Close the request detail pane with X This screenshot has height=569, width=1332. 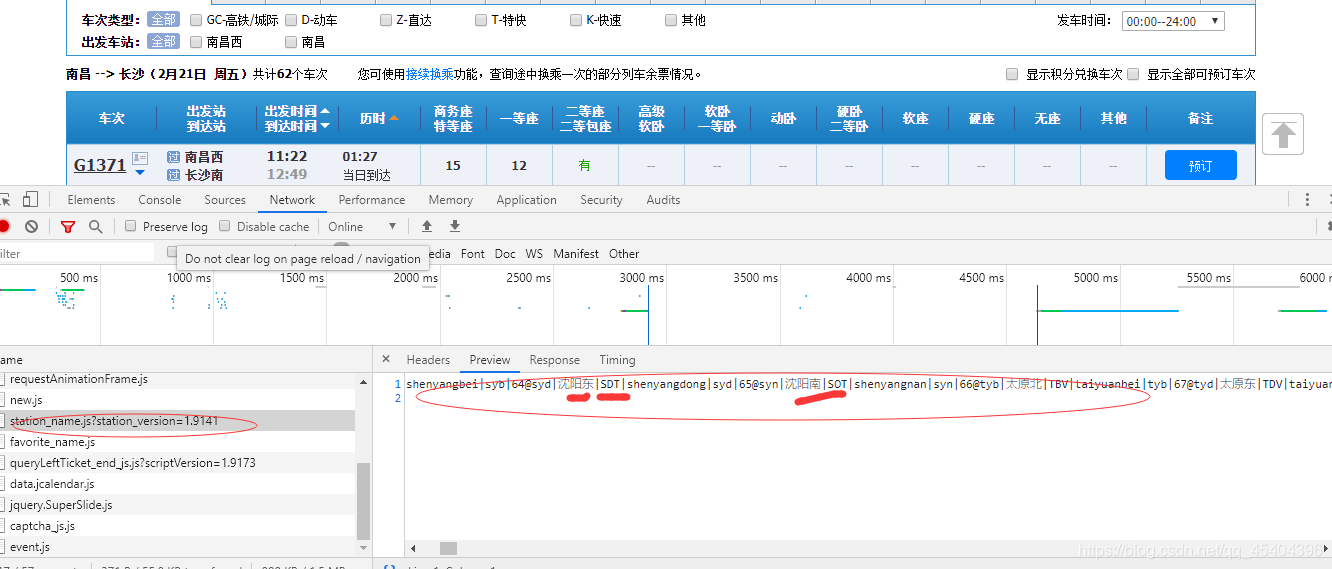386,360
